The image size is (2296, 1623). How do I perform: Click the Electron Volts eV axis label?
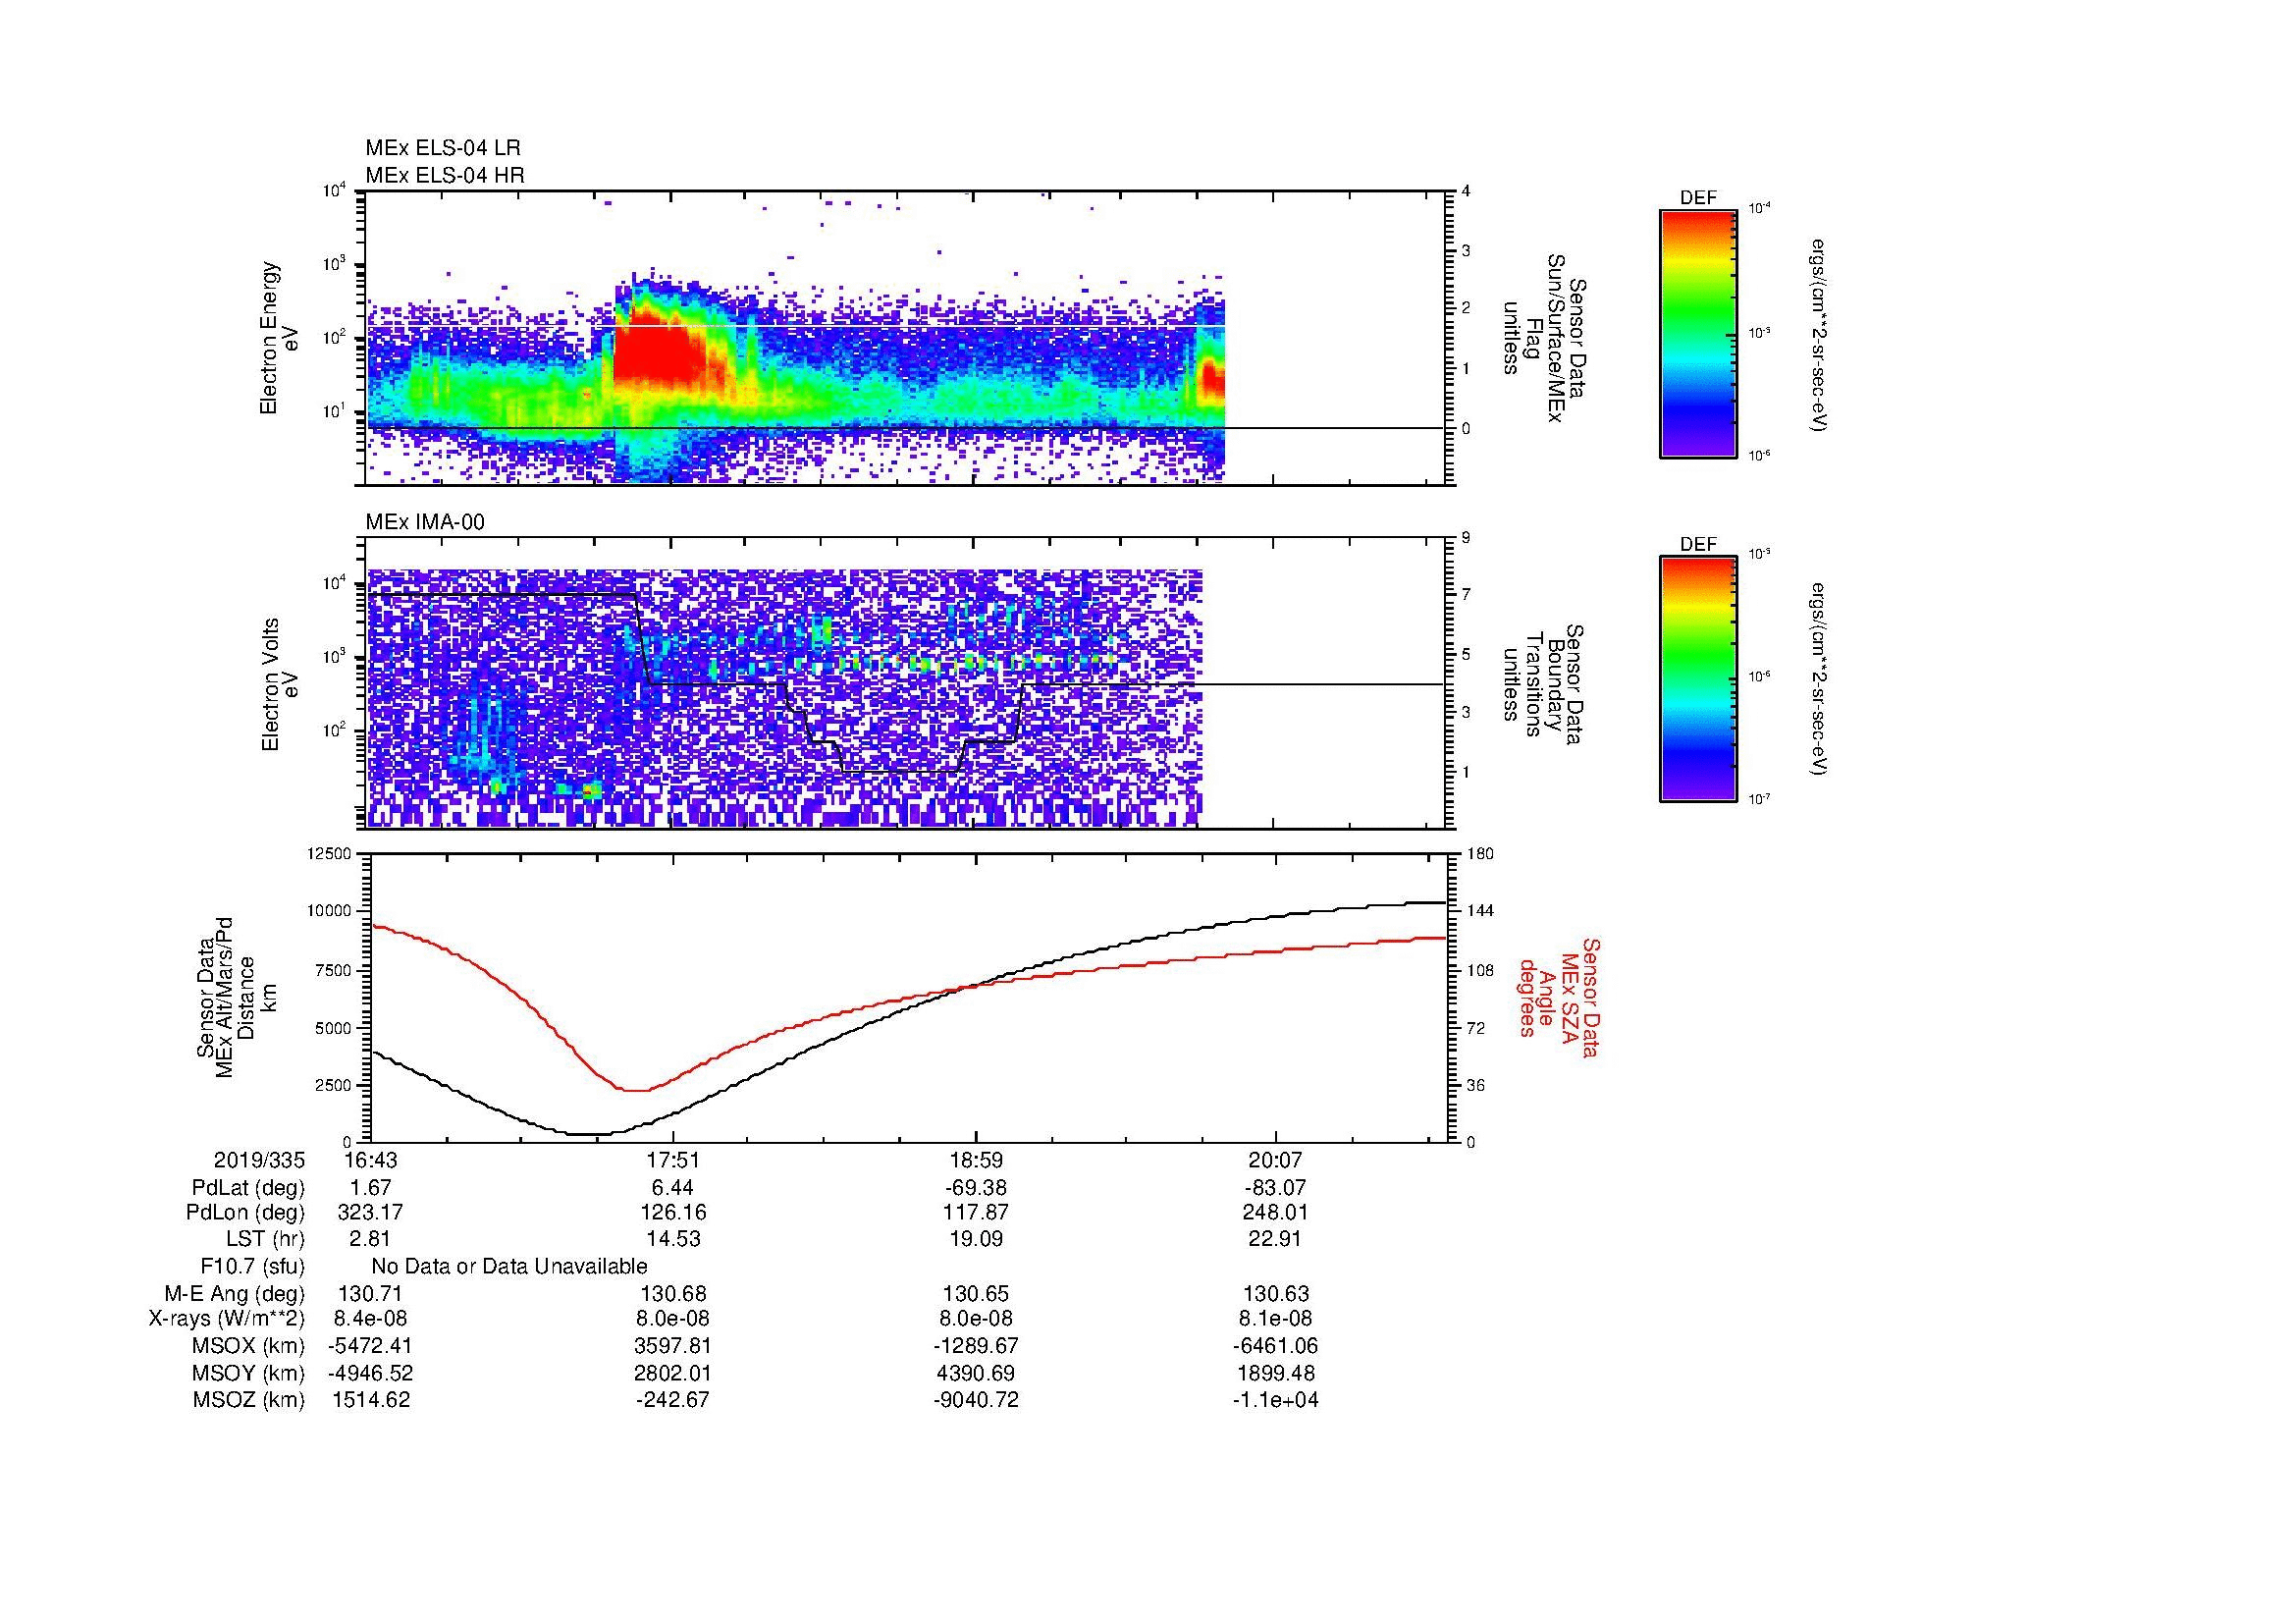coord(280,684)
